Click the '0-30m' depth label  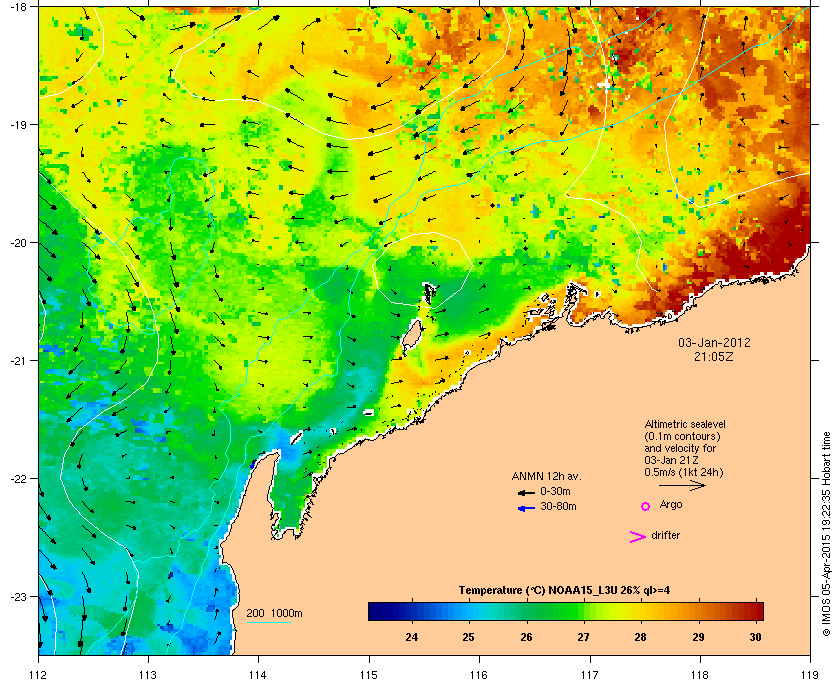(555, 491)
